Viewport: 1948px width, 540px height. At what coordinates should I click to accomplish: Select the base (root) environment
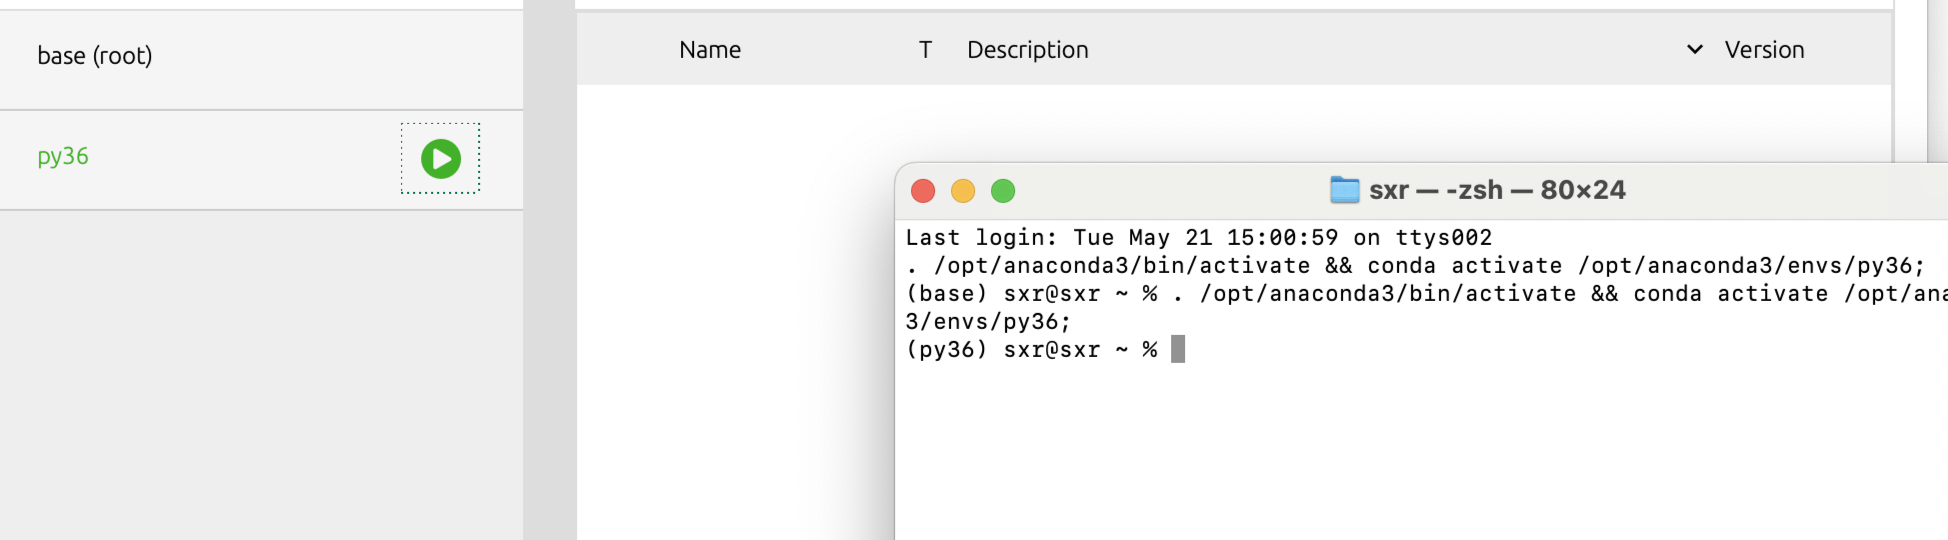click(95, 56)
